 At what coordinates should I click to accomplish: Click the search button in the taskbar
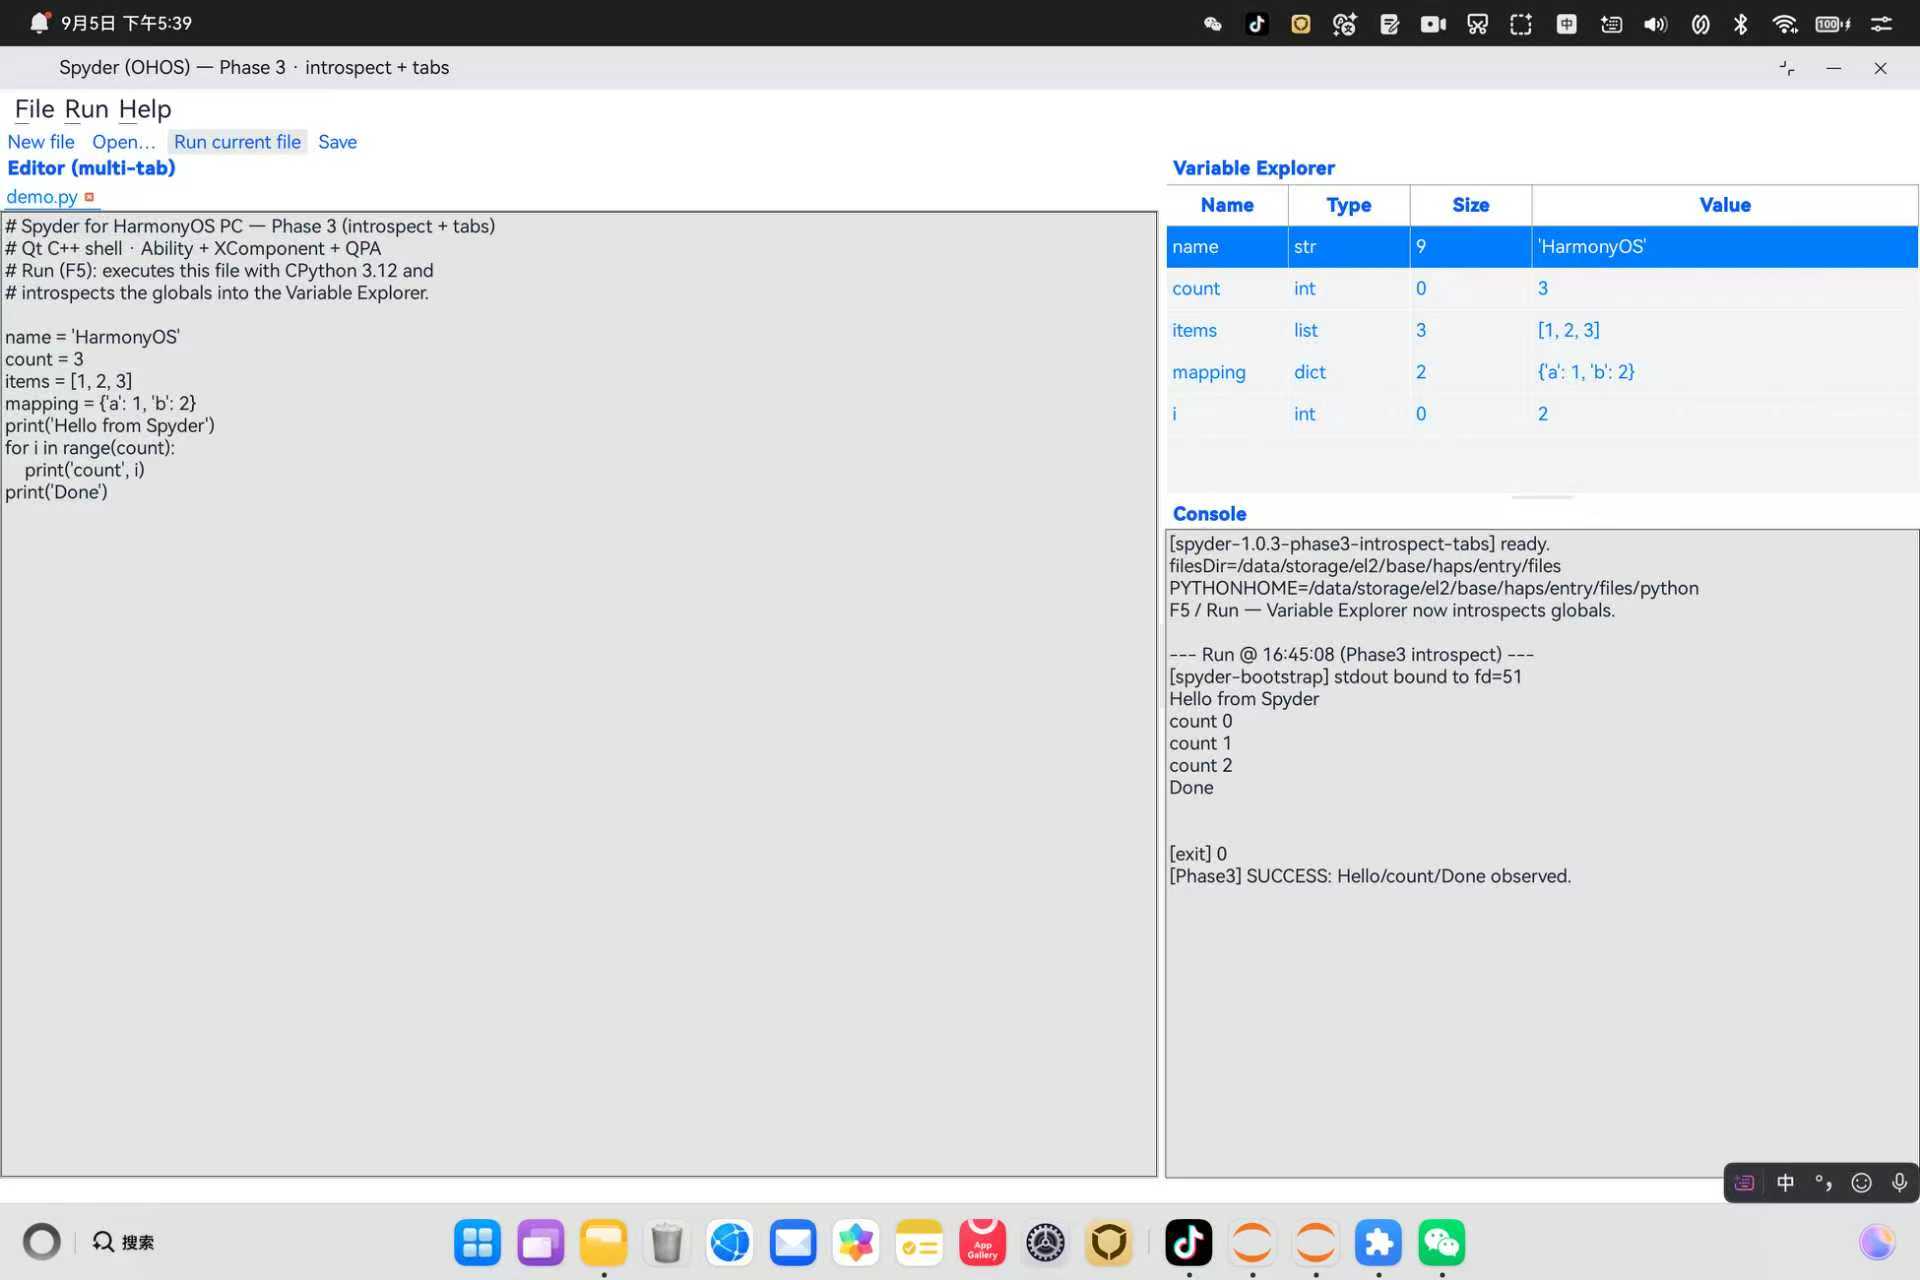point(123,1242)
